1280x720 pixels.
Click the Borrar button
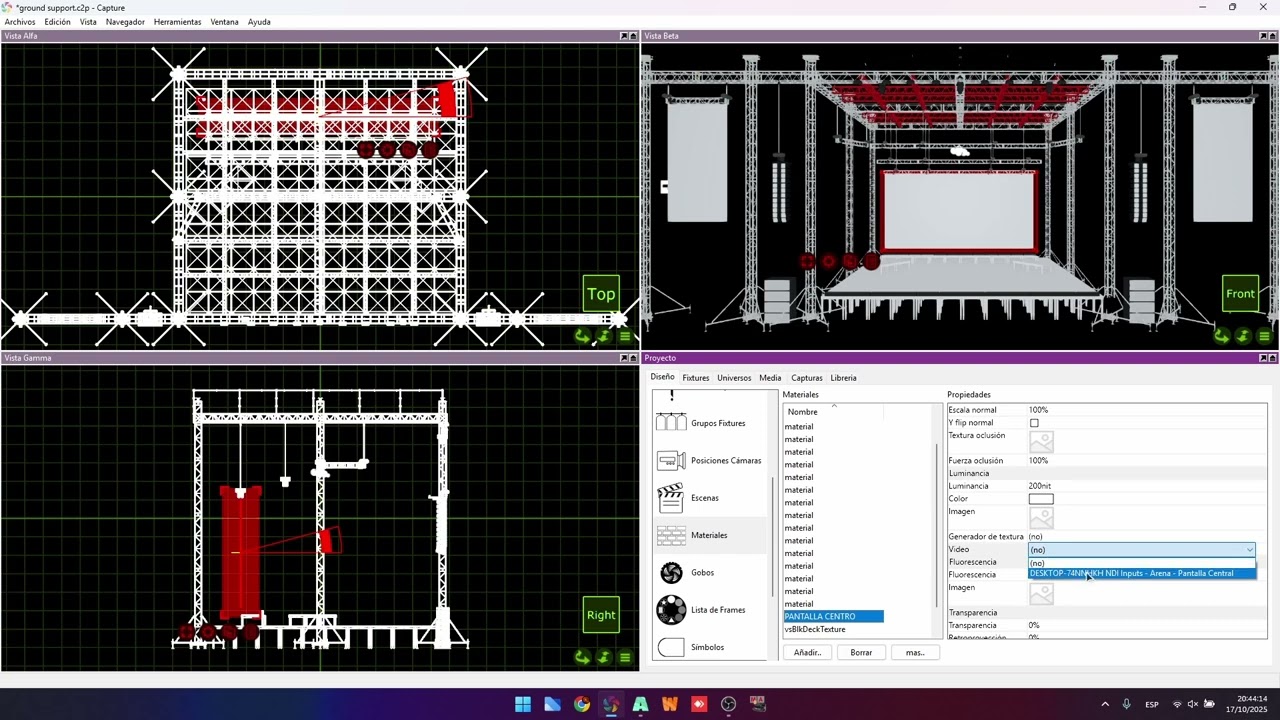click(861, 652)
